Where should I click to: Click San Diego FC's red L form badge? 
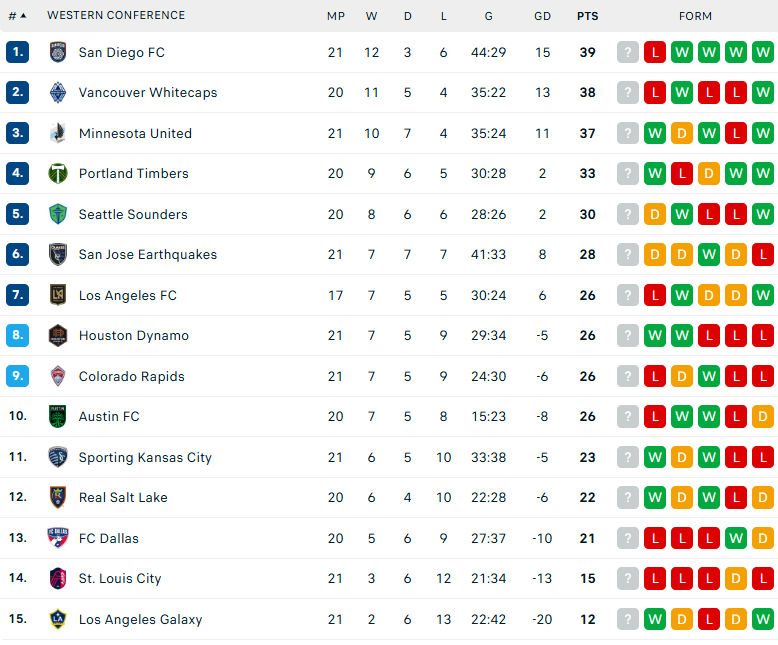click(655, 52)
